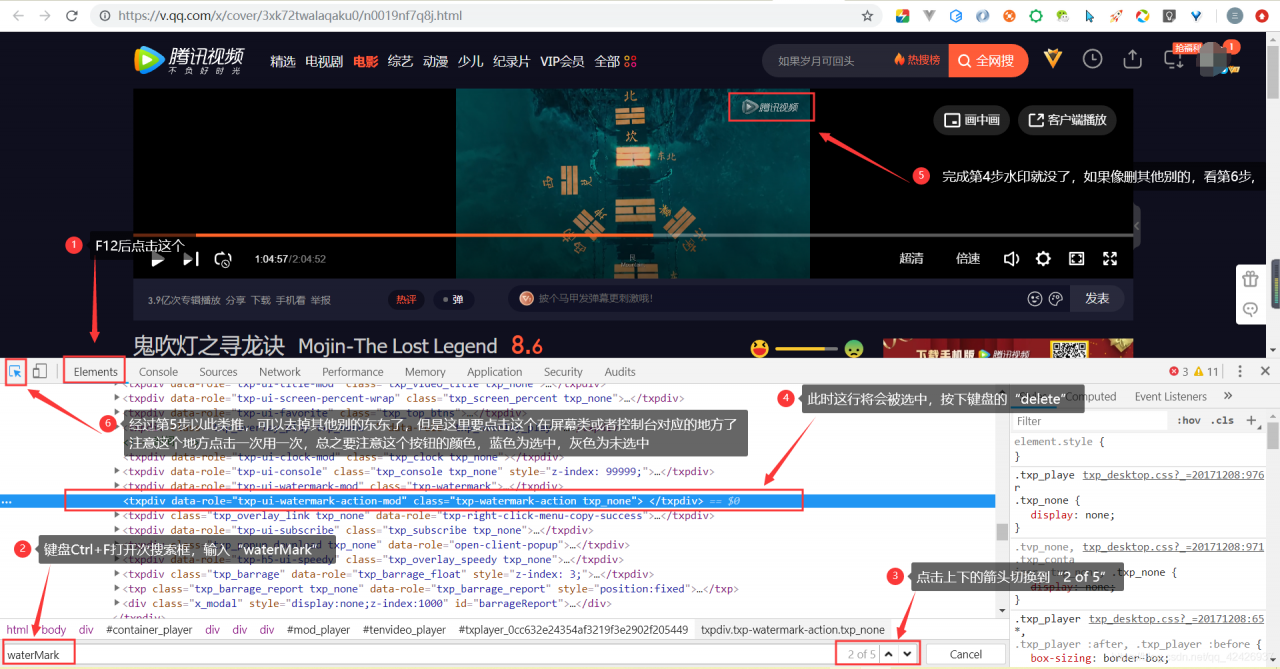Click the upload icon in header
This screenshot has width=1280, height=669.
pyautogui.click(x=1132, y=60)
